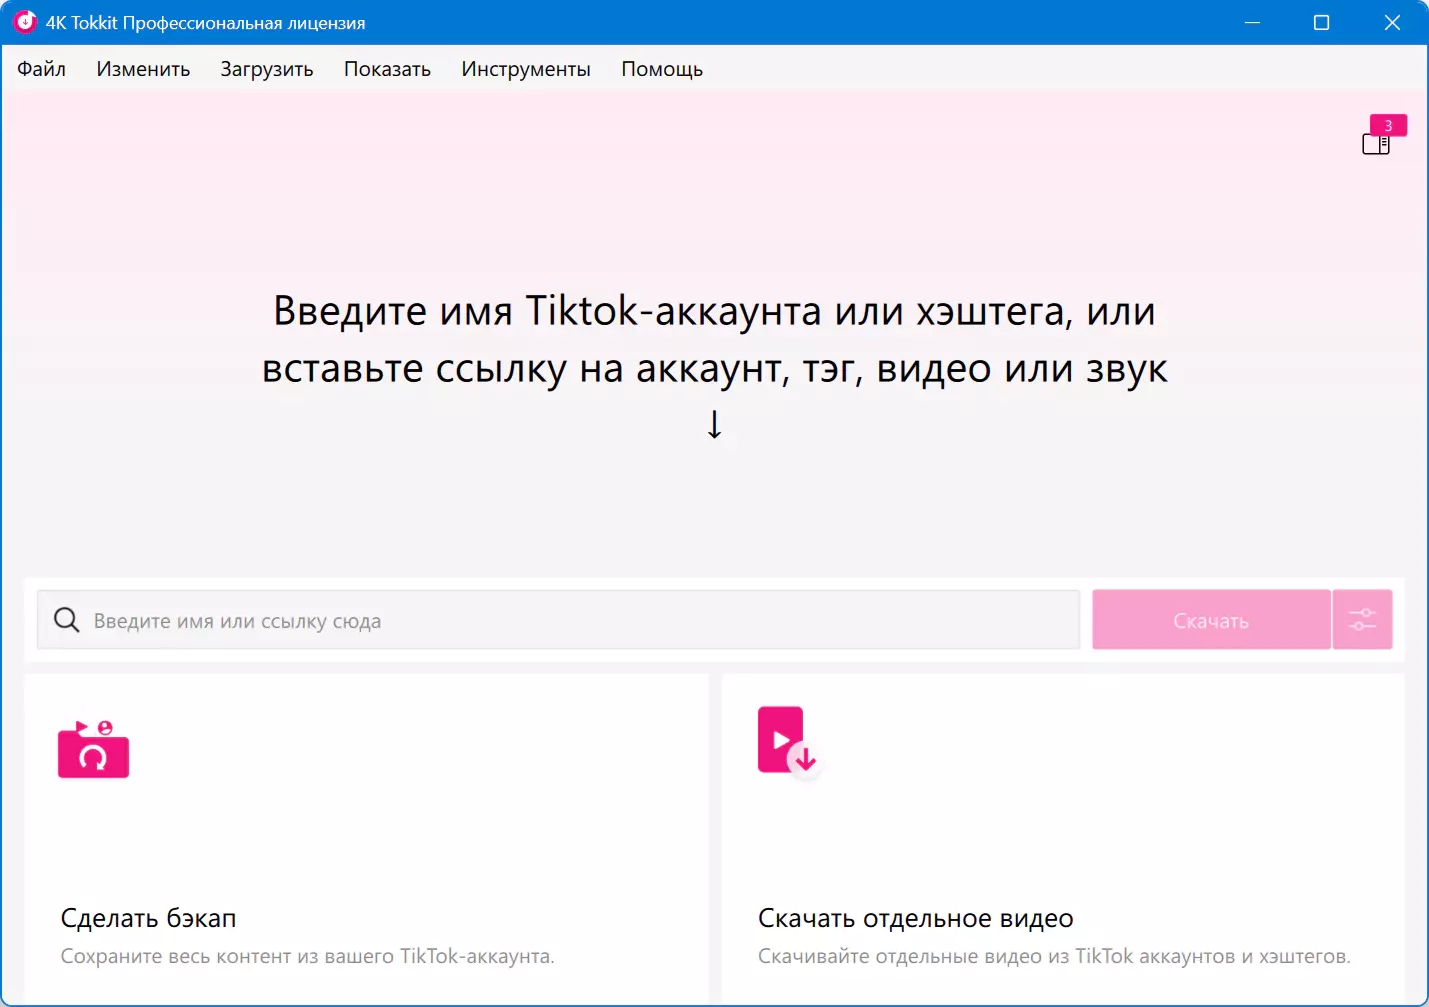Image resolution: width=1429 pixels, height=1007 pixels.
Task: Select the Сделать бэкап card title
Action: [148, 918]
